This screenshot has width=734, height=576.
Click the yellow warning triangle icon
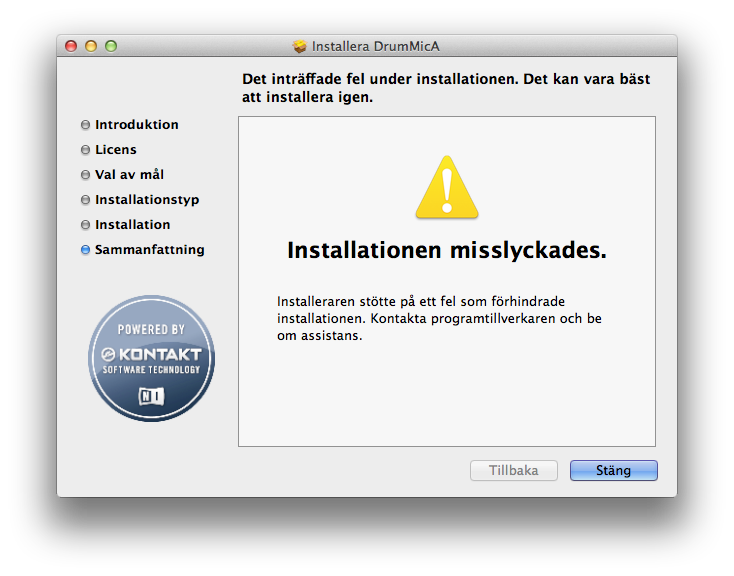[x=447, y=187]
